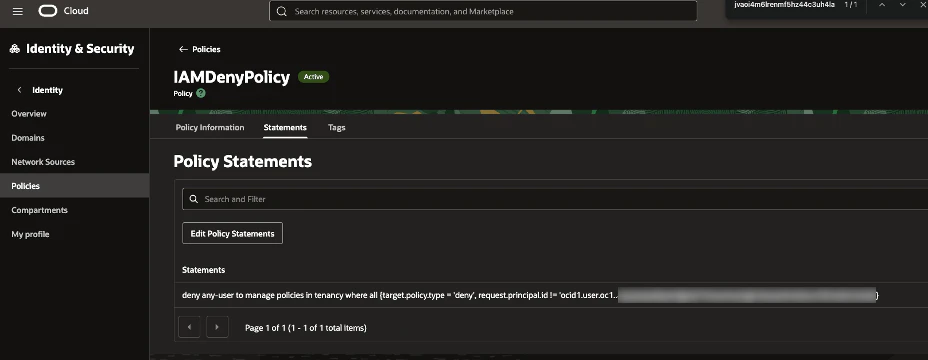Click the Search and Filter field

[555, 199]
